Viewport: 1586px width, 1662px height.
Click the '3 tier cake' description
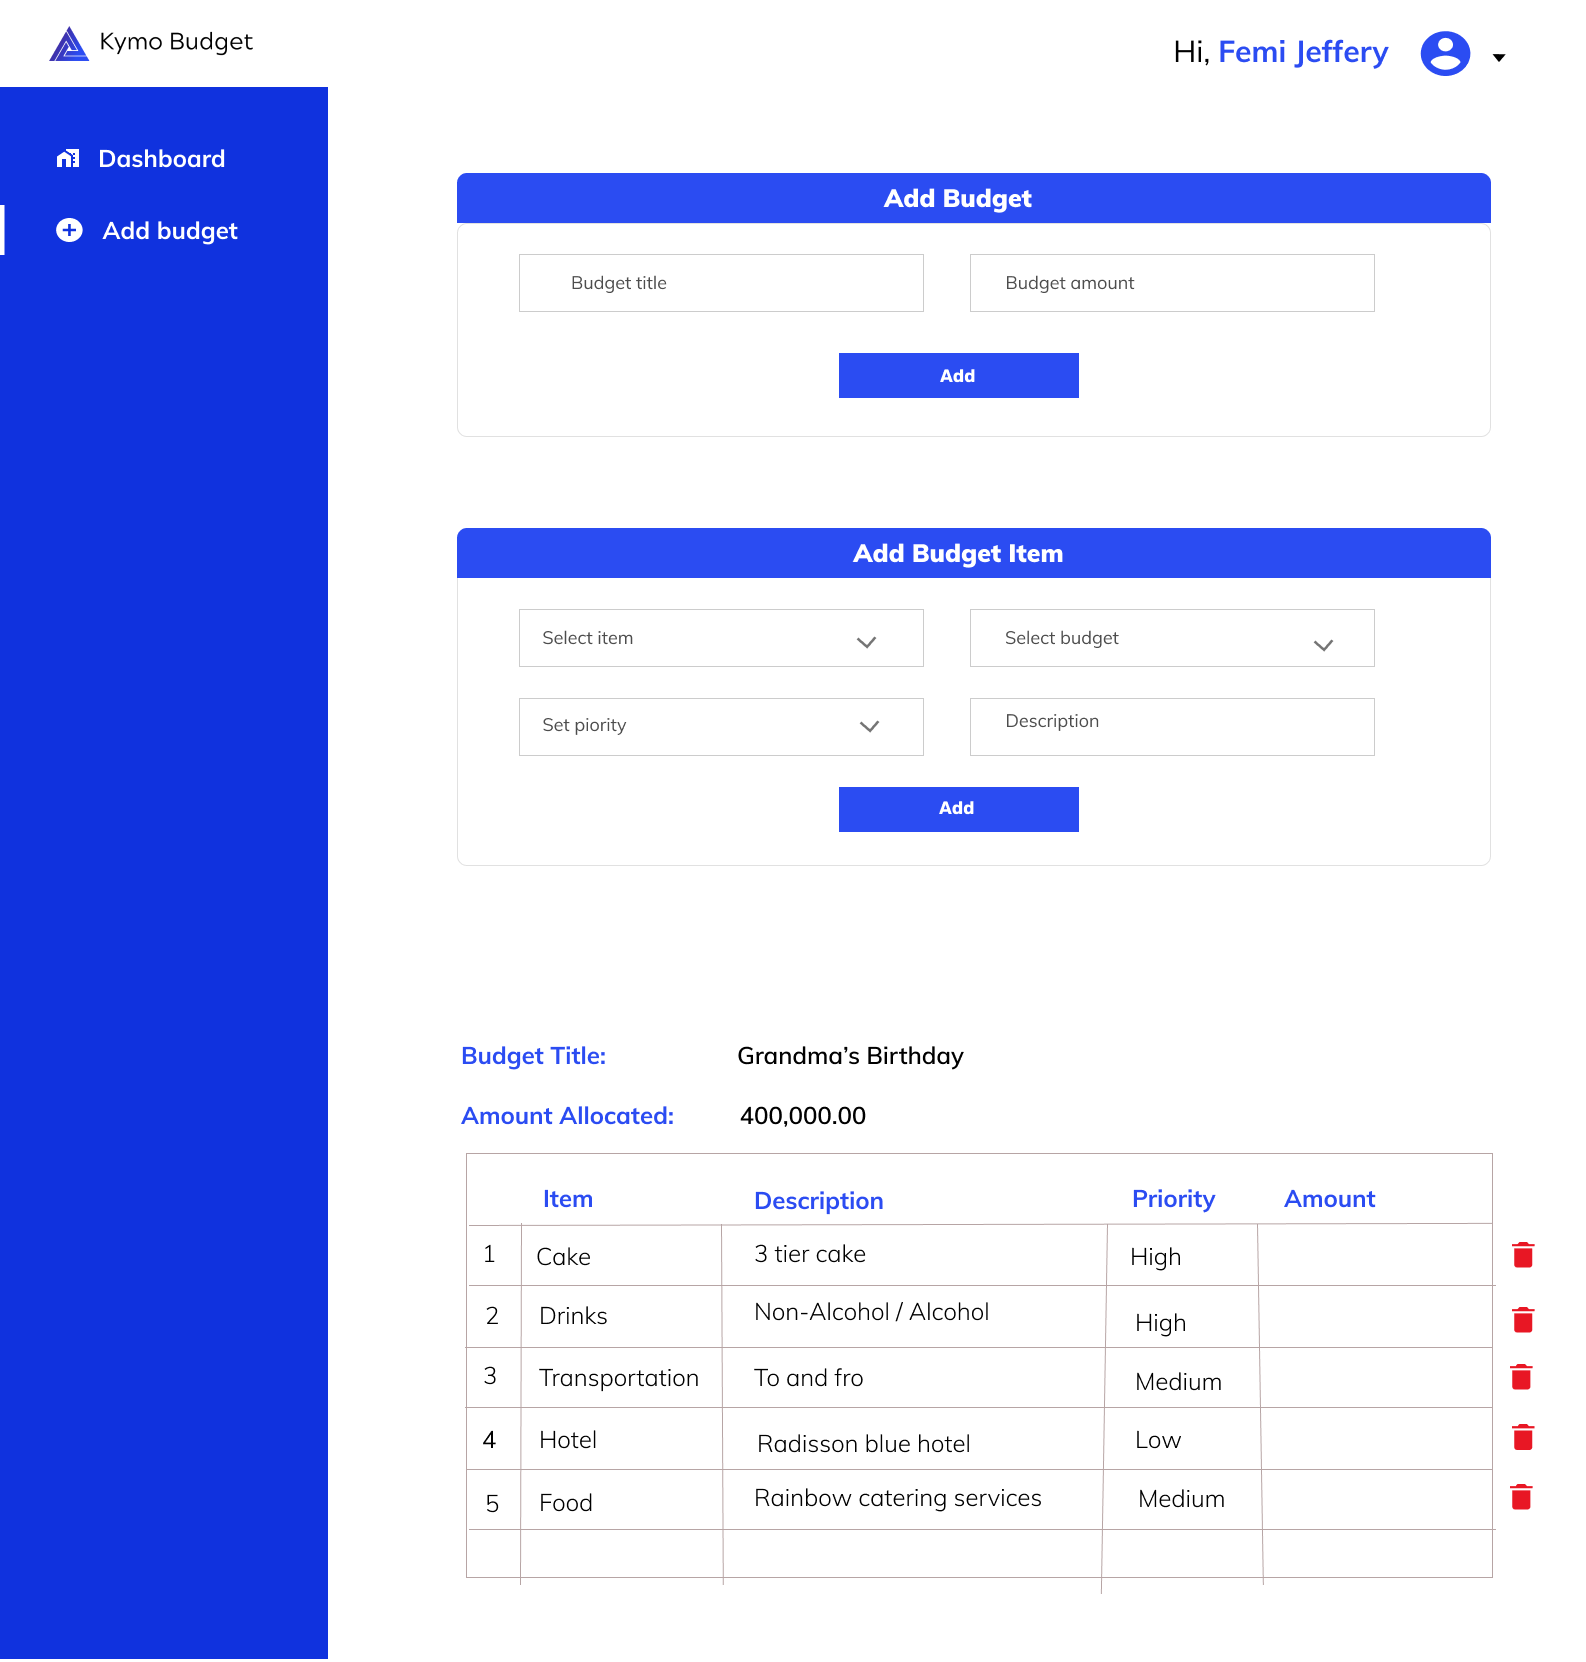click(810, 1254)
